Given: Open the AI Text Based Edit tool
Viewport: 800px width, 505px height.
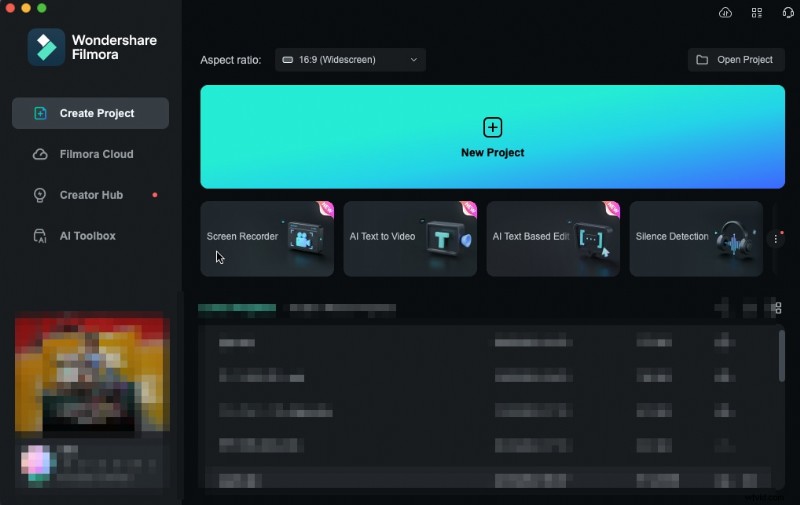Looking at the screenshot, I should point(553,238).
